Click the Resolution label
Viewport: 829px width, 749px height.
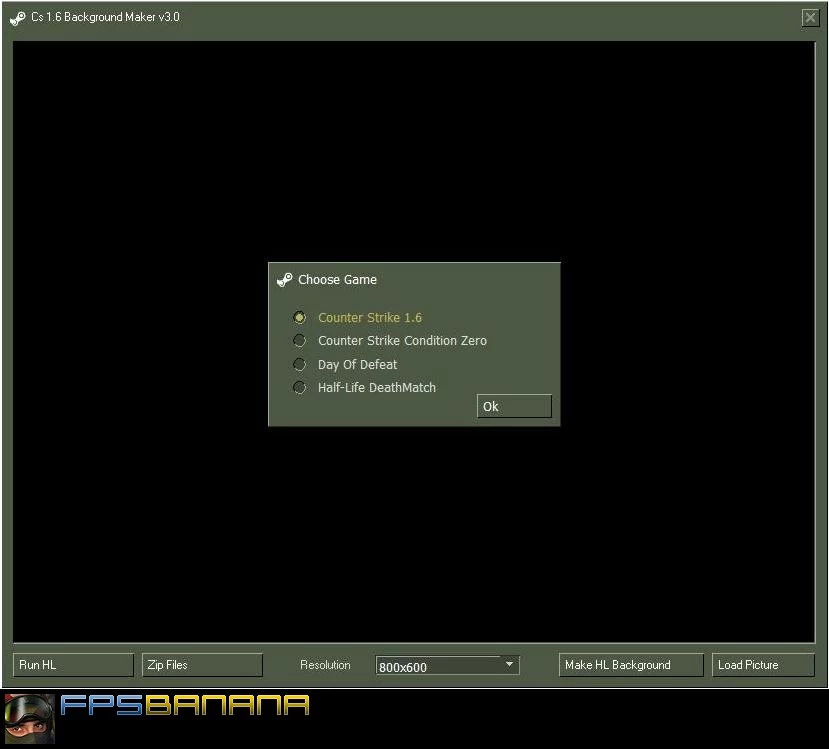[x=325, y=665]
